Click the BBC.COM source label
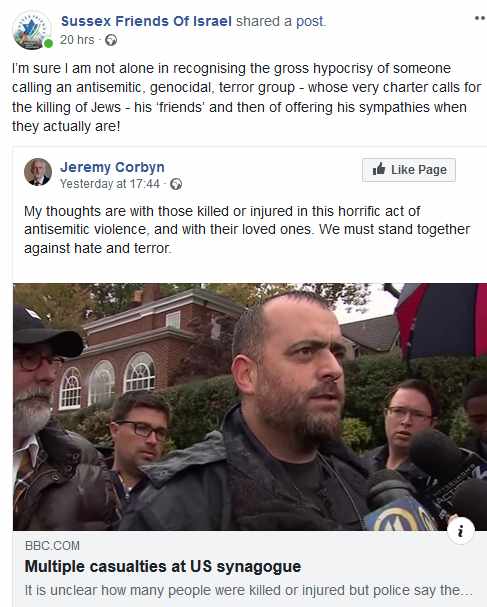Image resolution: width=487 pixels, height=607 pixels. (x=52, y=546)
